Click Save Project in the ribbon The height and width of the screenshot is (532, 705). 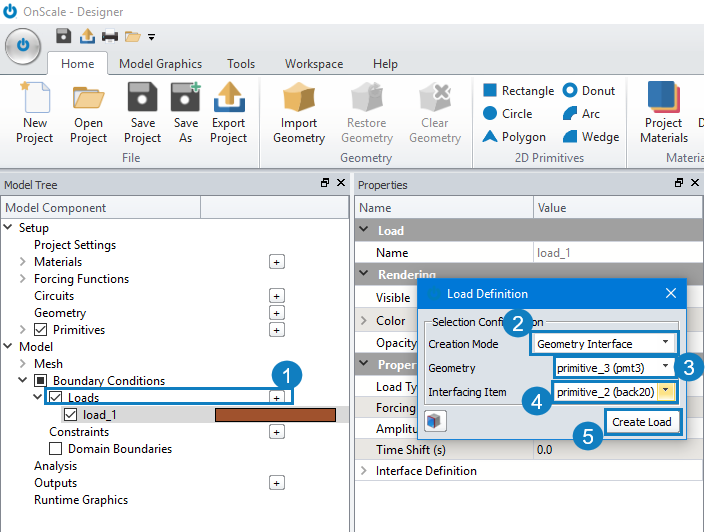pos(143,113)
